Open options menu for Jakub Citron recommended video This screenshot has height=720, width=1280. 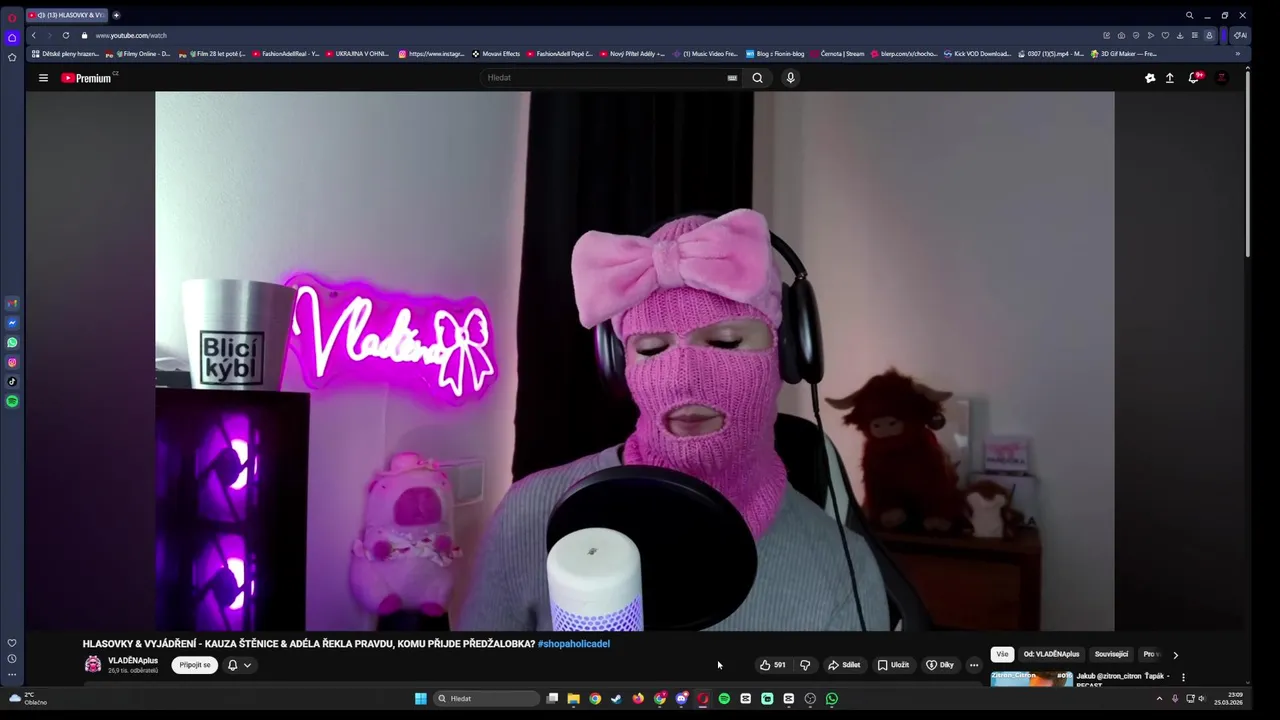click(1183, 677)
